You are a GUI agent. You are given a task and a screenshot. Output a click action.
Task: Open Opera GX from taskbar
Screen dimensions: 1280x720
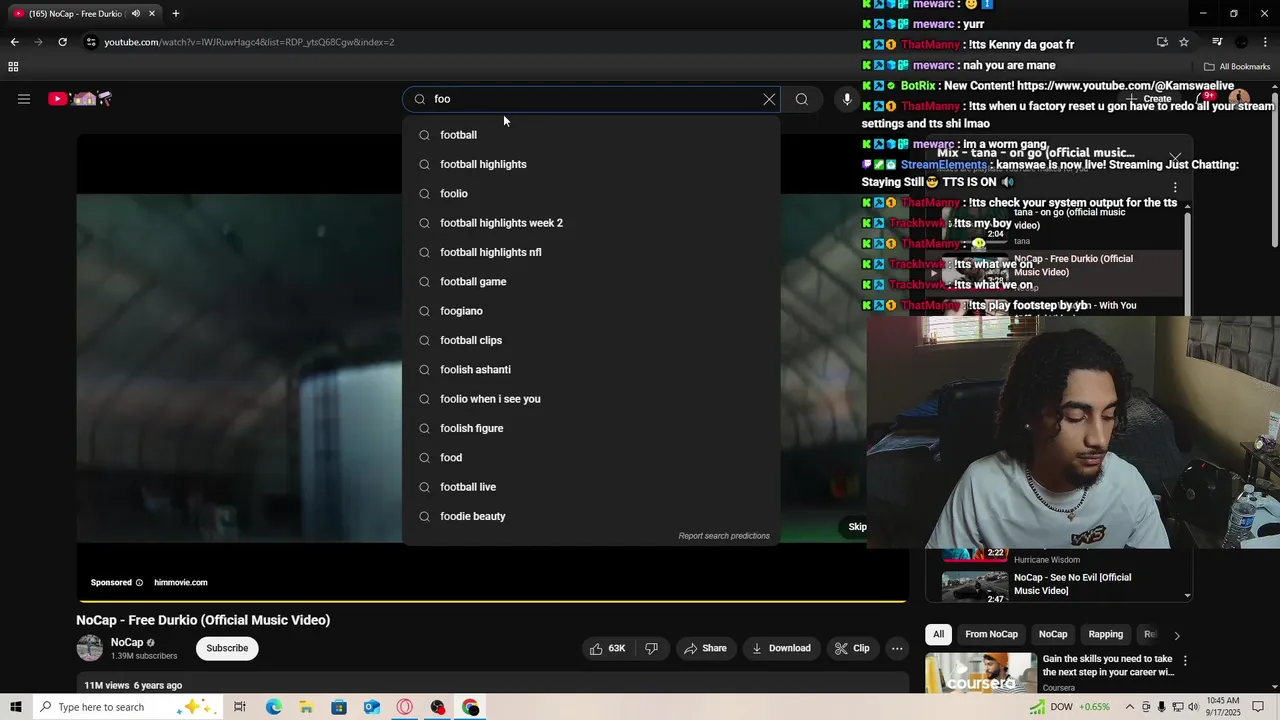pos(405,707)
